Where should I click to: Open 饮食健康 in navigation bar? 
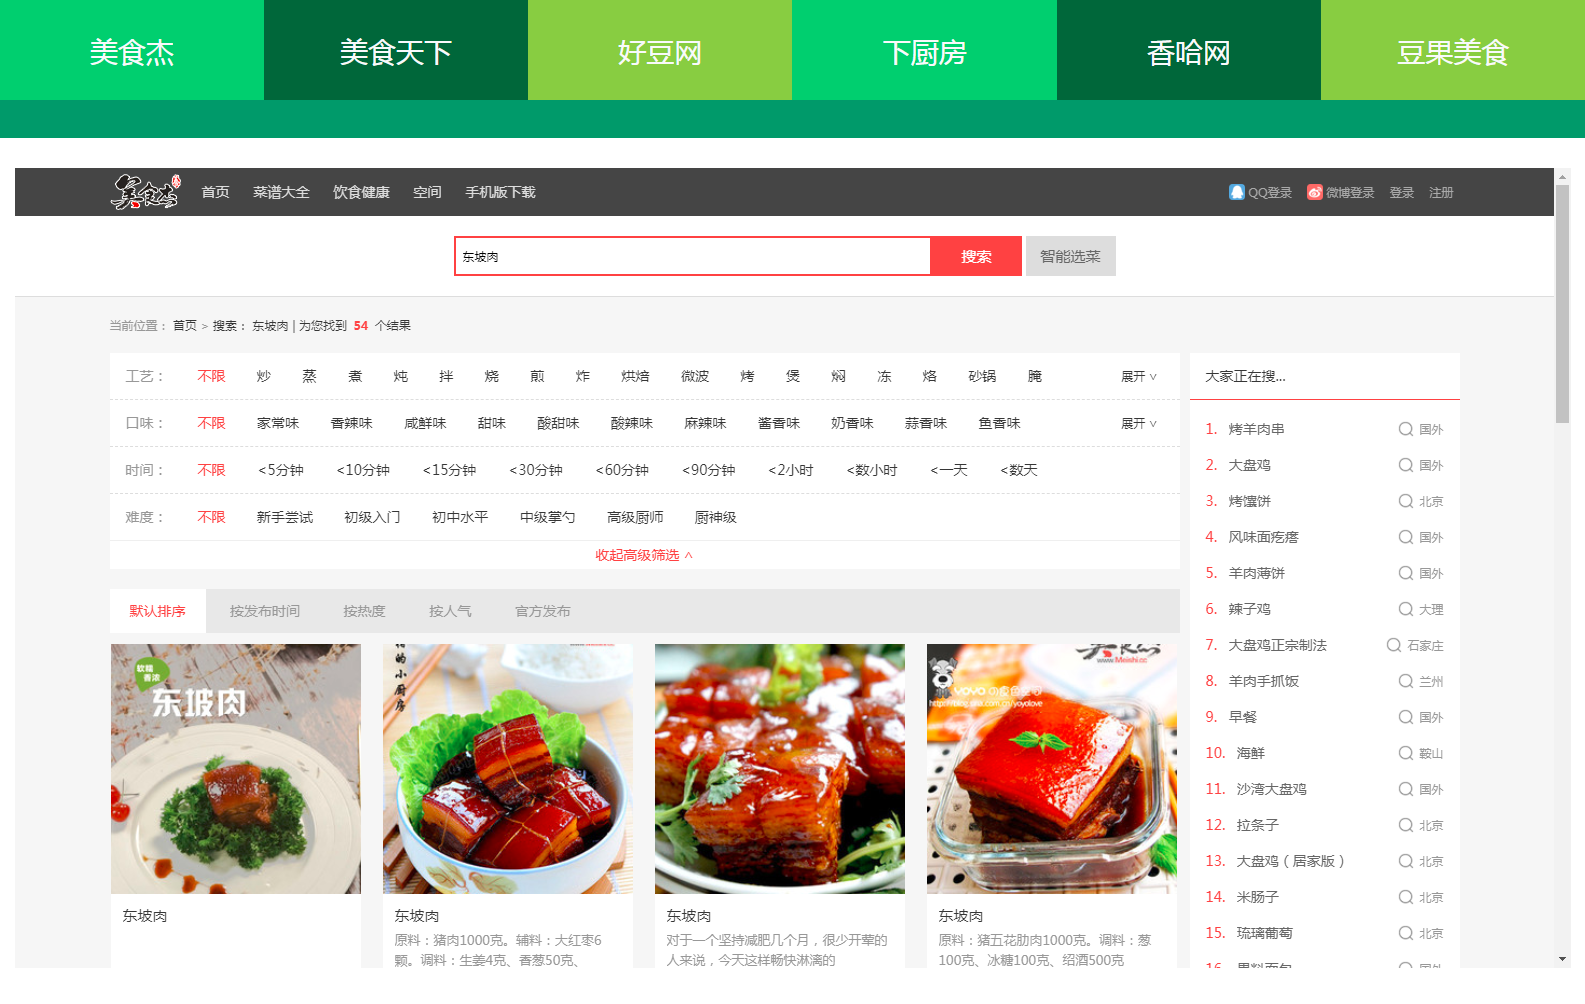tap(361, 192)
